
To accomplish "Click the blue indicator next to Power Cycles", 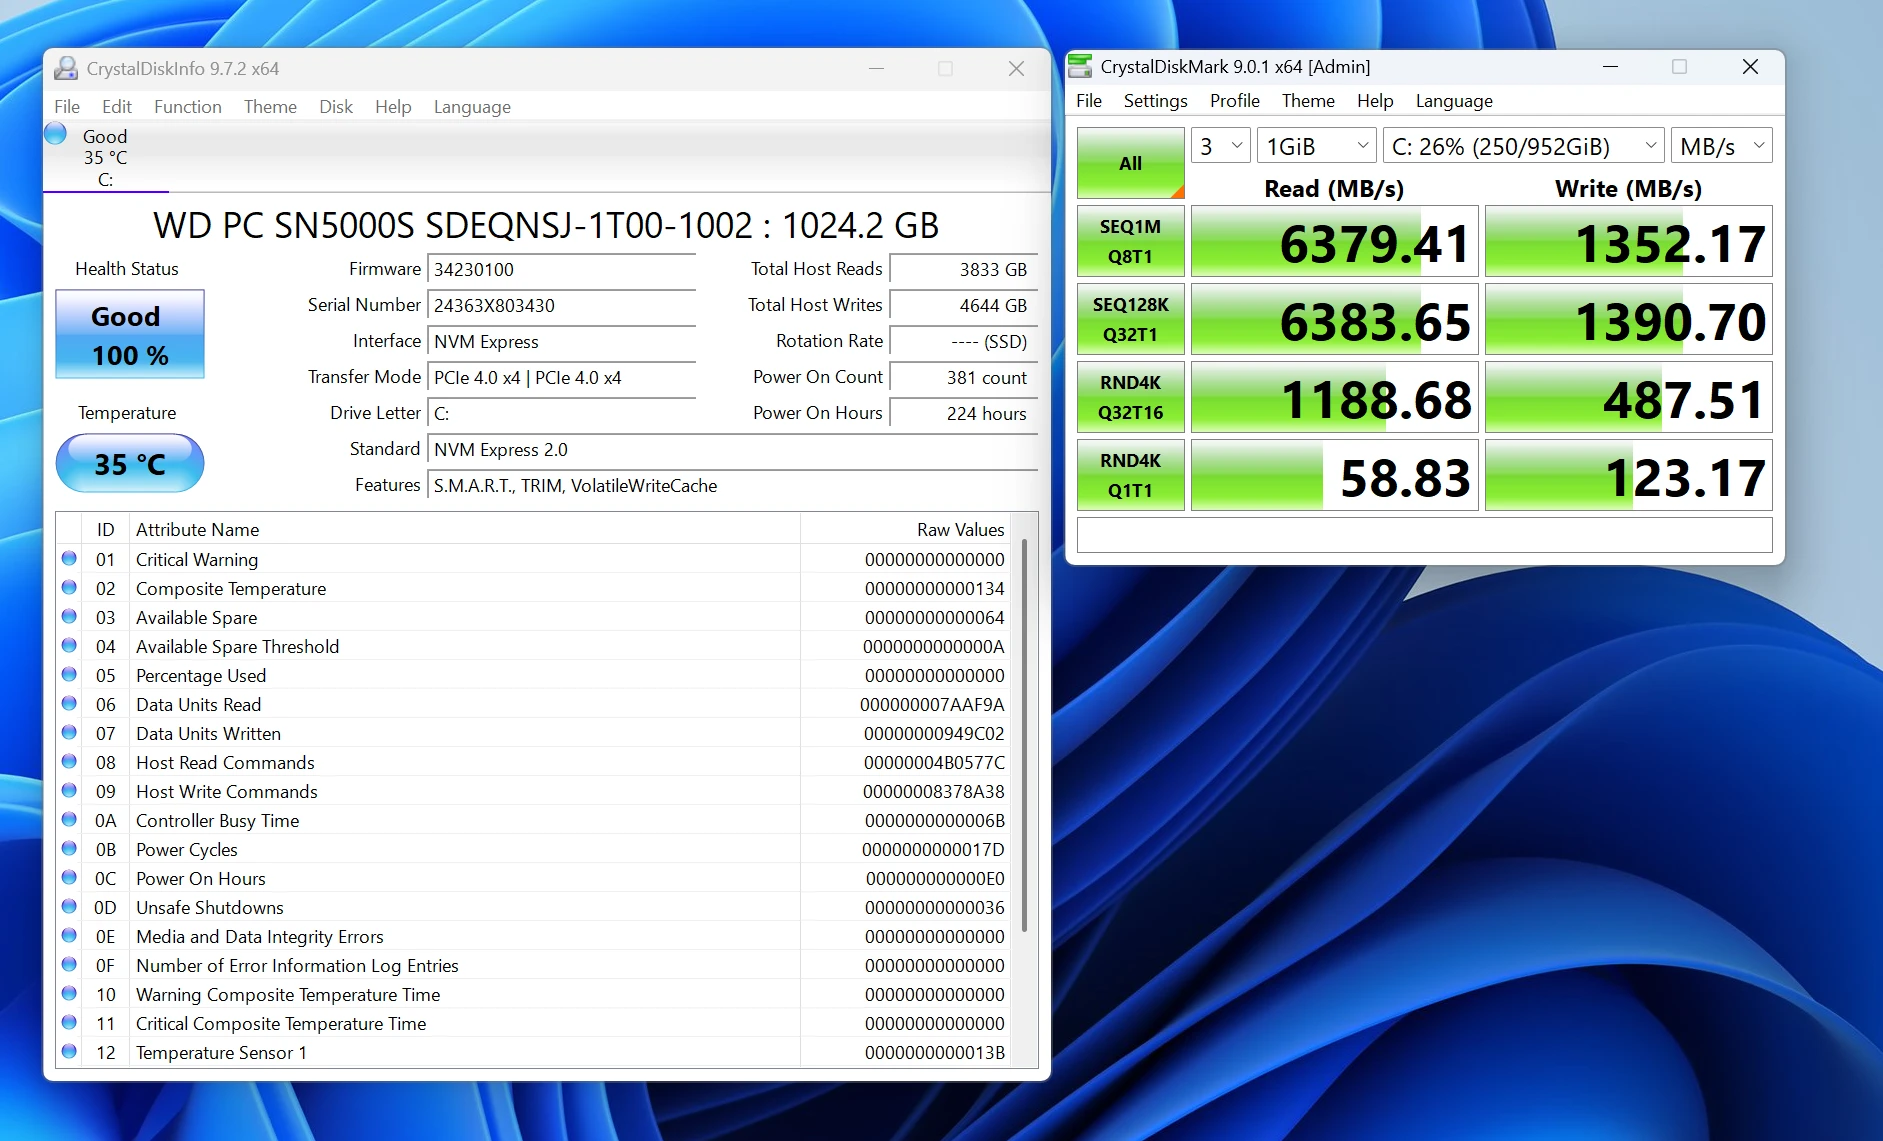I will point(69,849).
